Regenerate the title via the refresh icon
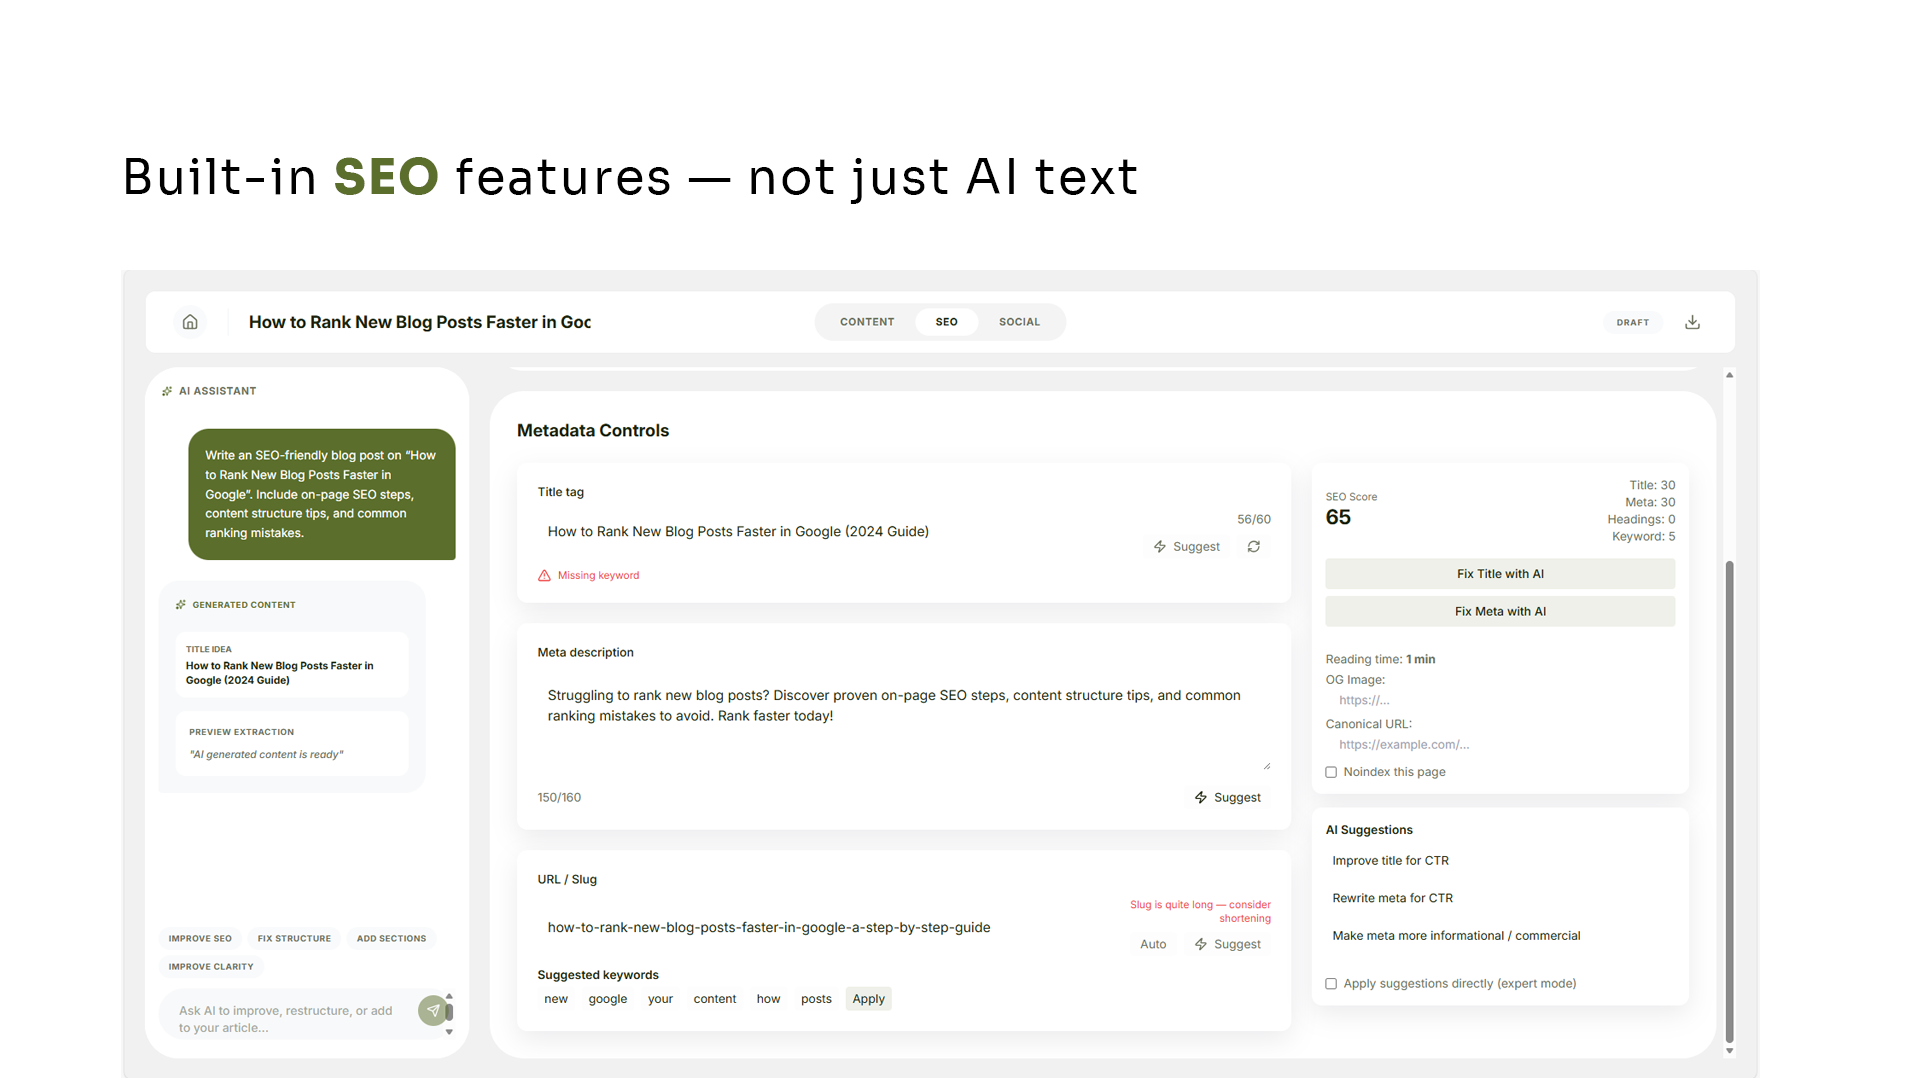The height and width of the screenshot is (1080, 1920). click(x=1254, y=546)
